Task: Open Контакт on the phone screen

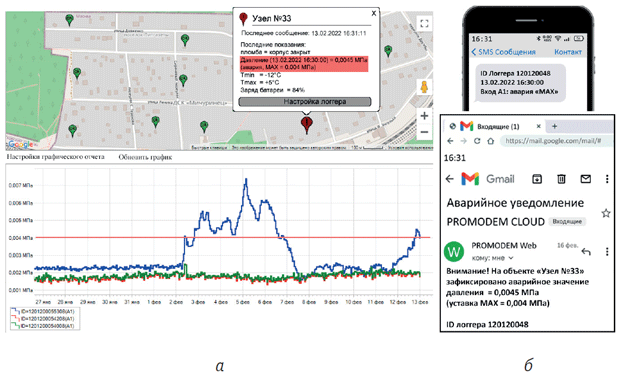Action: tap(568, 52)
